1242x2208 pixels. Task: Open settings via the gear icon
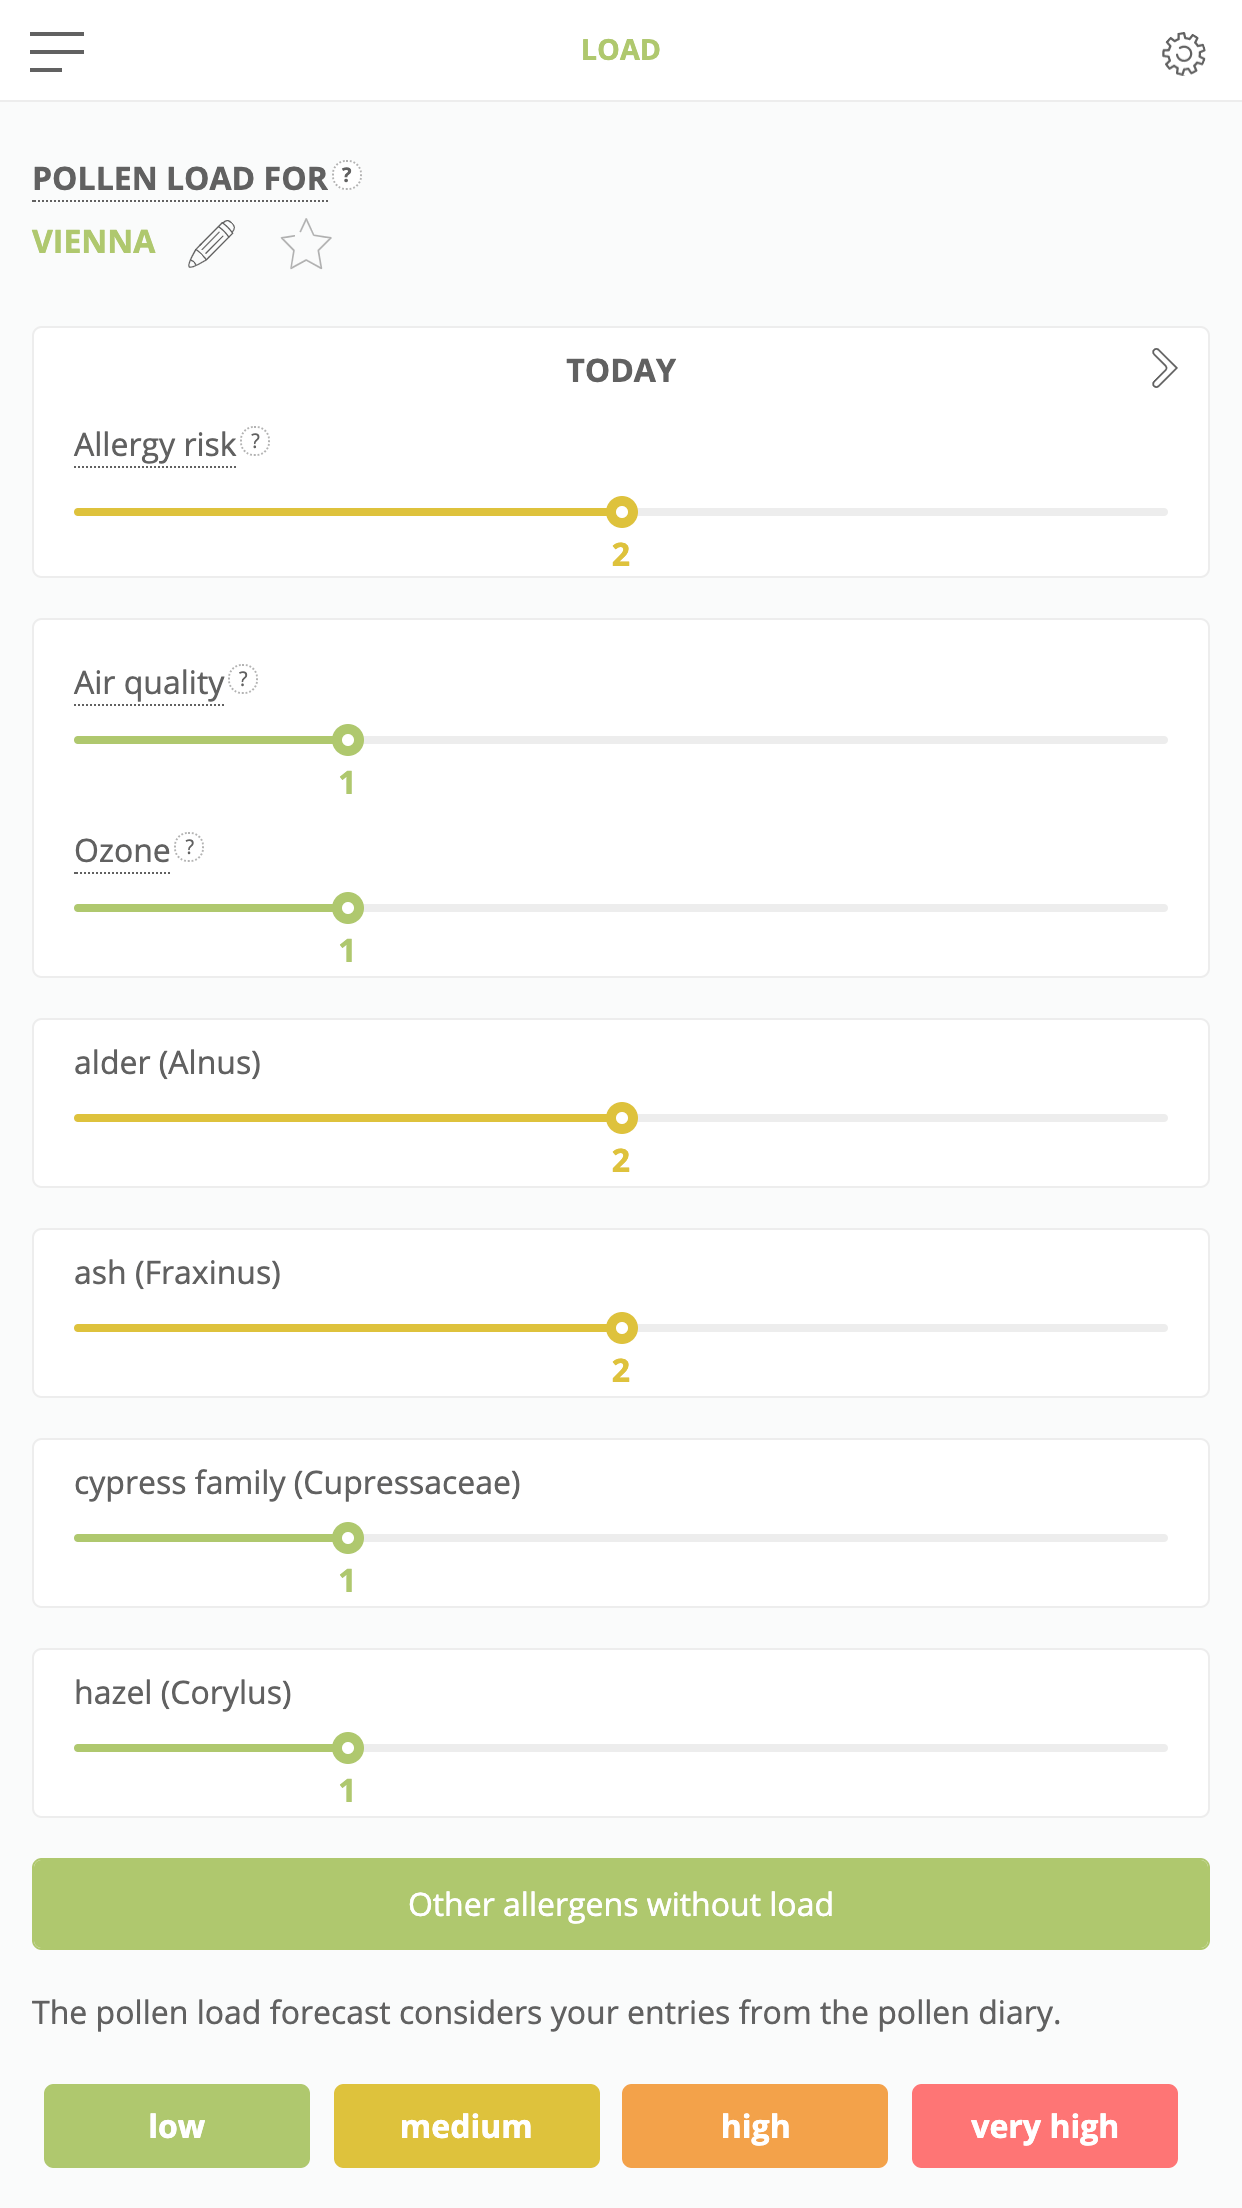(1183, 53)
